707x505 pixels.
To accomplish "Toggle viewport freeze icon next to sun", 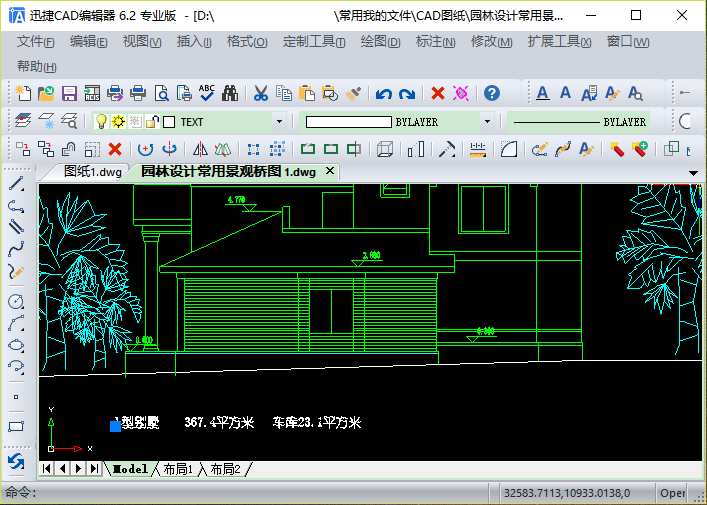I will point(135,122).
